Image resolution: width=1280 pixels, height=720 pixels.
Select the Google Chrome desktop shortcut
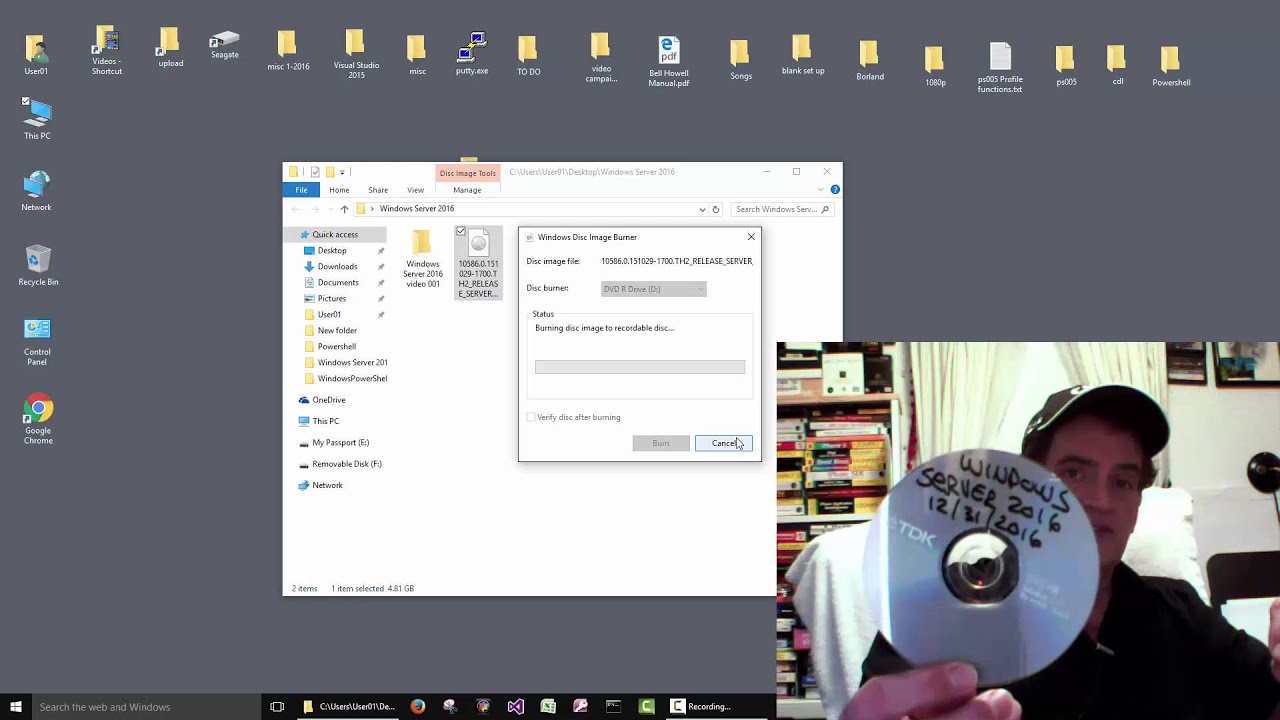38,420
